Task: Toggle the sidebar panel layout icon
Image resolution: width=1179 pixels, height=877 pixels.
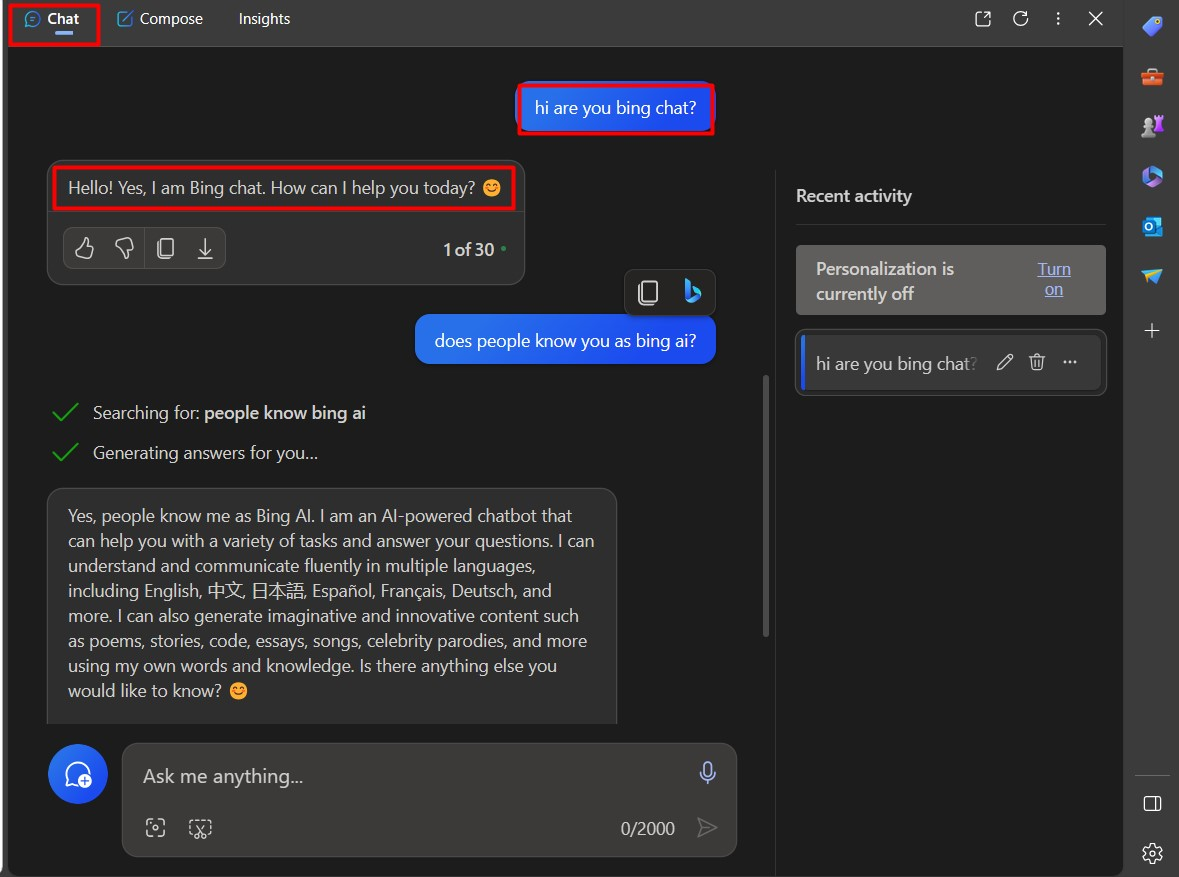Action: 1152,803
